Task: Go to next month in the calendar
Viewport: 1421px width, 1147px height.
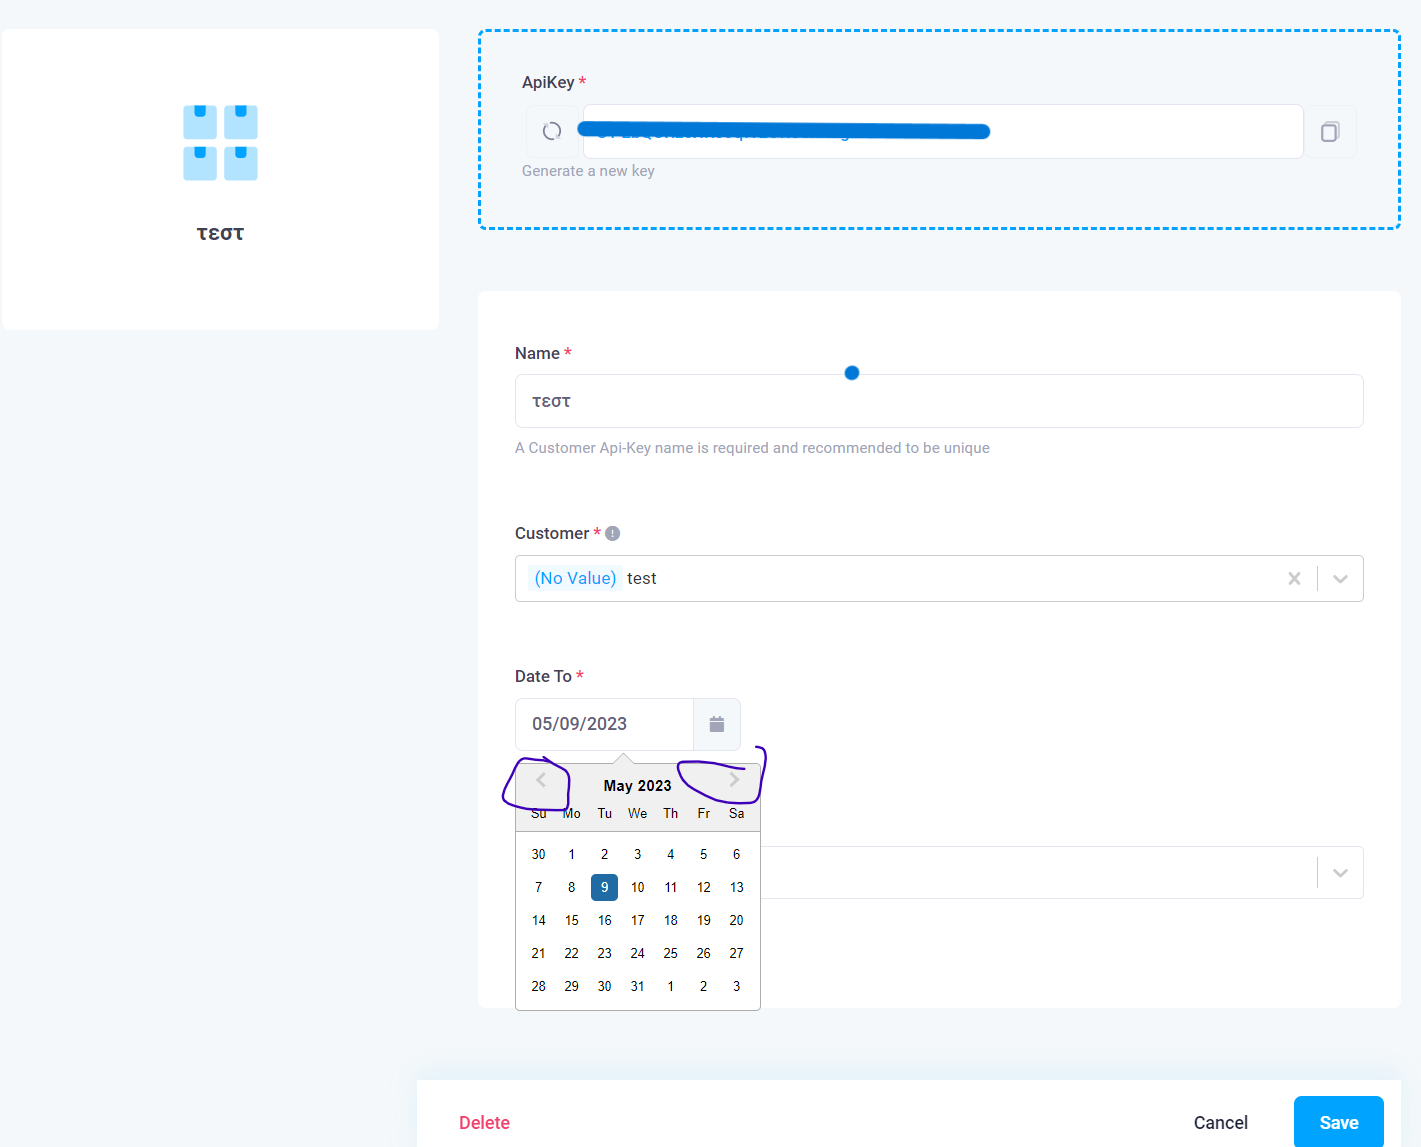Action: click(735, 781)
